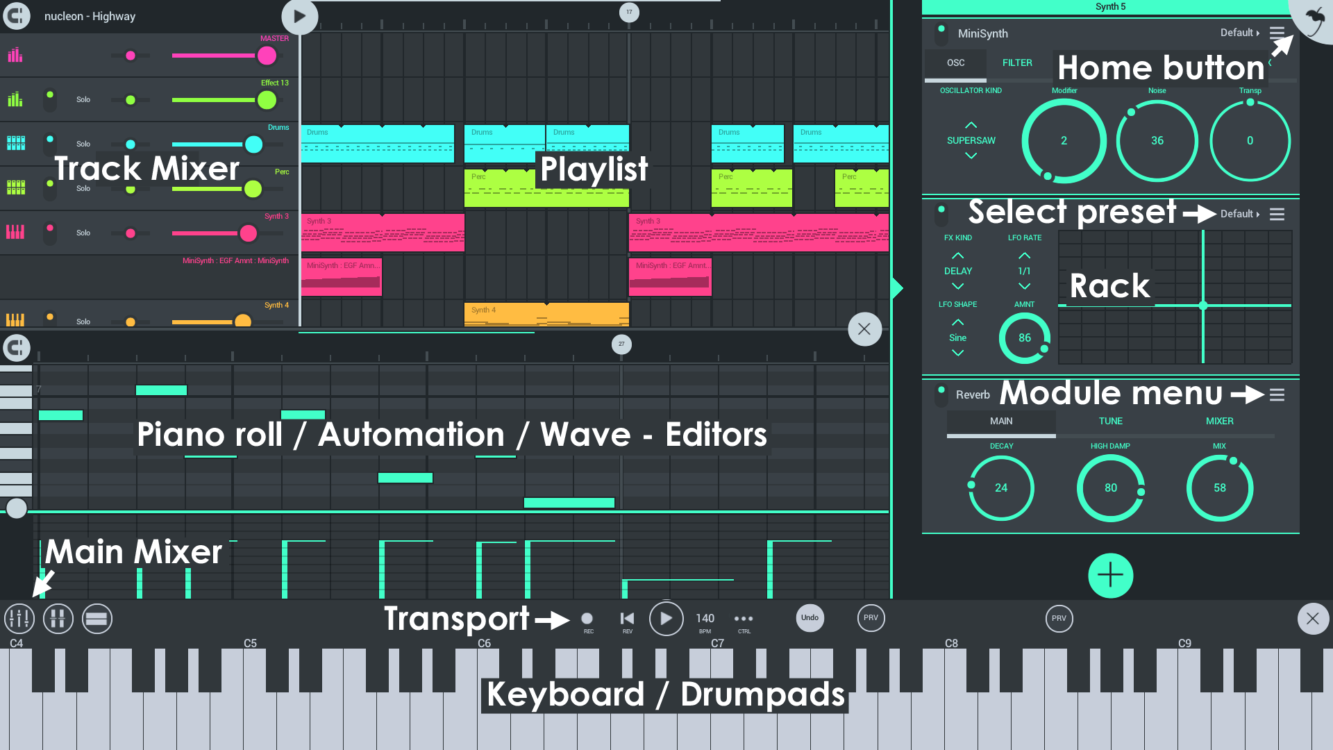The width and height of the screenshot is (1333, 750).
Task: Tap the PRV button next to Undo
Action: tap(870, 618)
